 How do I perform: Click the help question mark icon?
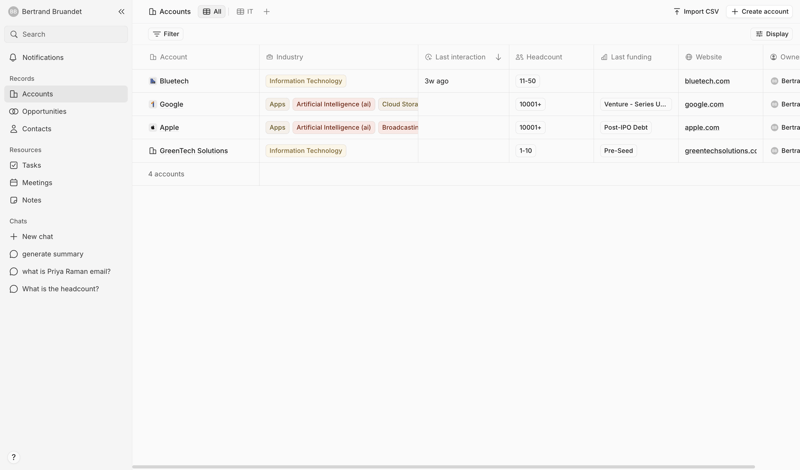click(x=13, y=457)
